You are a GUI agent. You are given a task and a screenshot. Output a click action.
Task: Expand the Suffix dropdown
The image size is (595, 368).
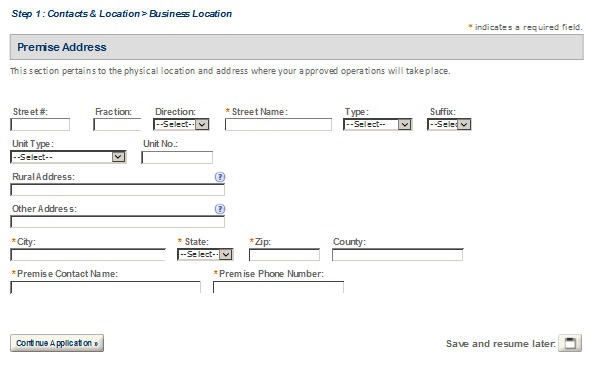tap(449, 124)
